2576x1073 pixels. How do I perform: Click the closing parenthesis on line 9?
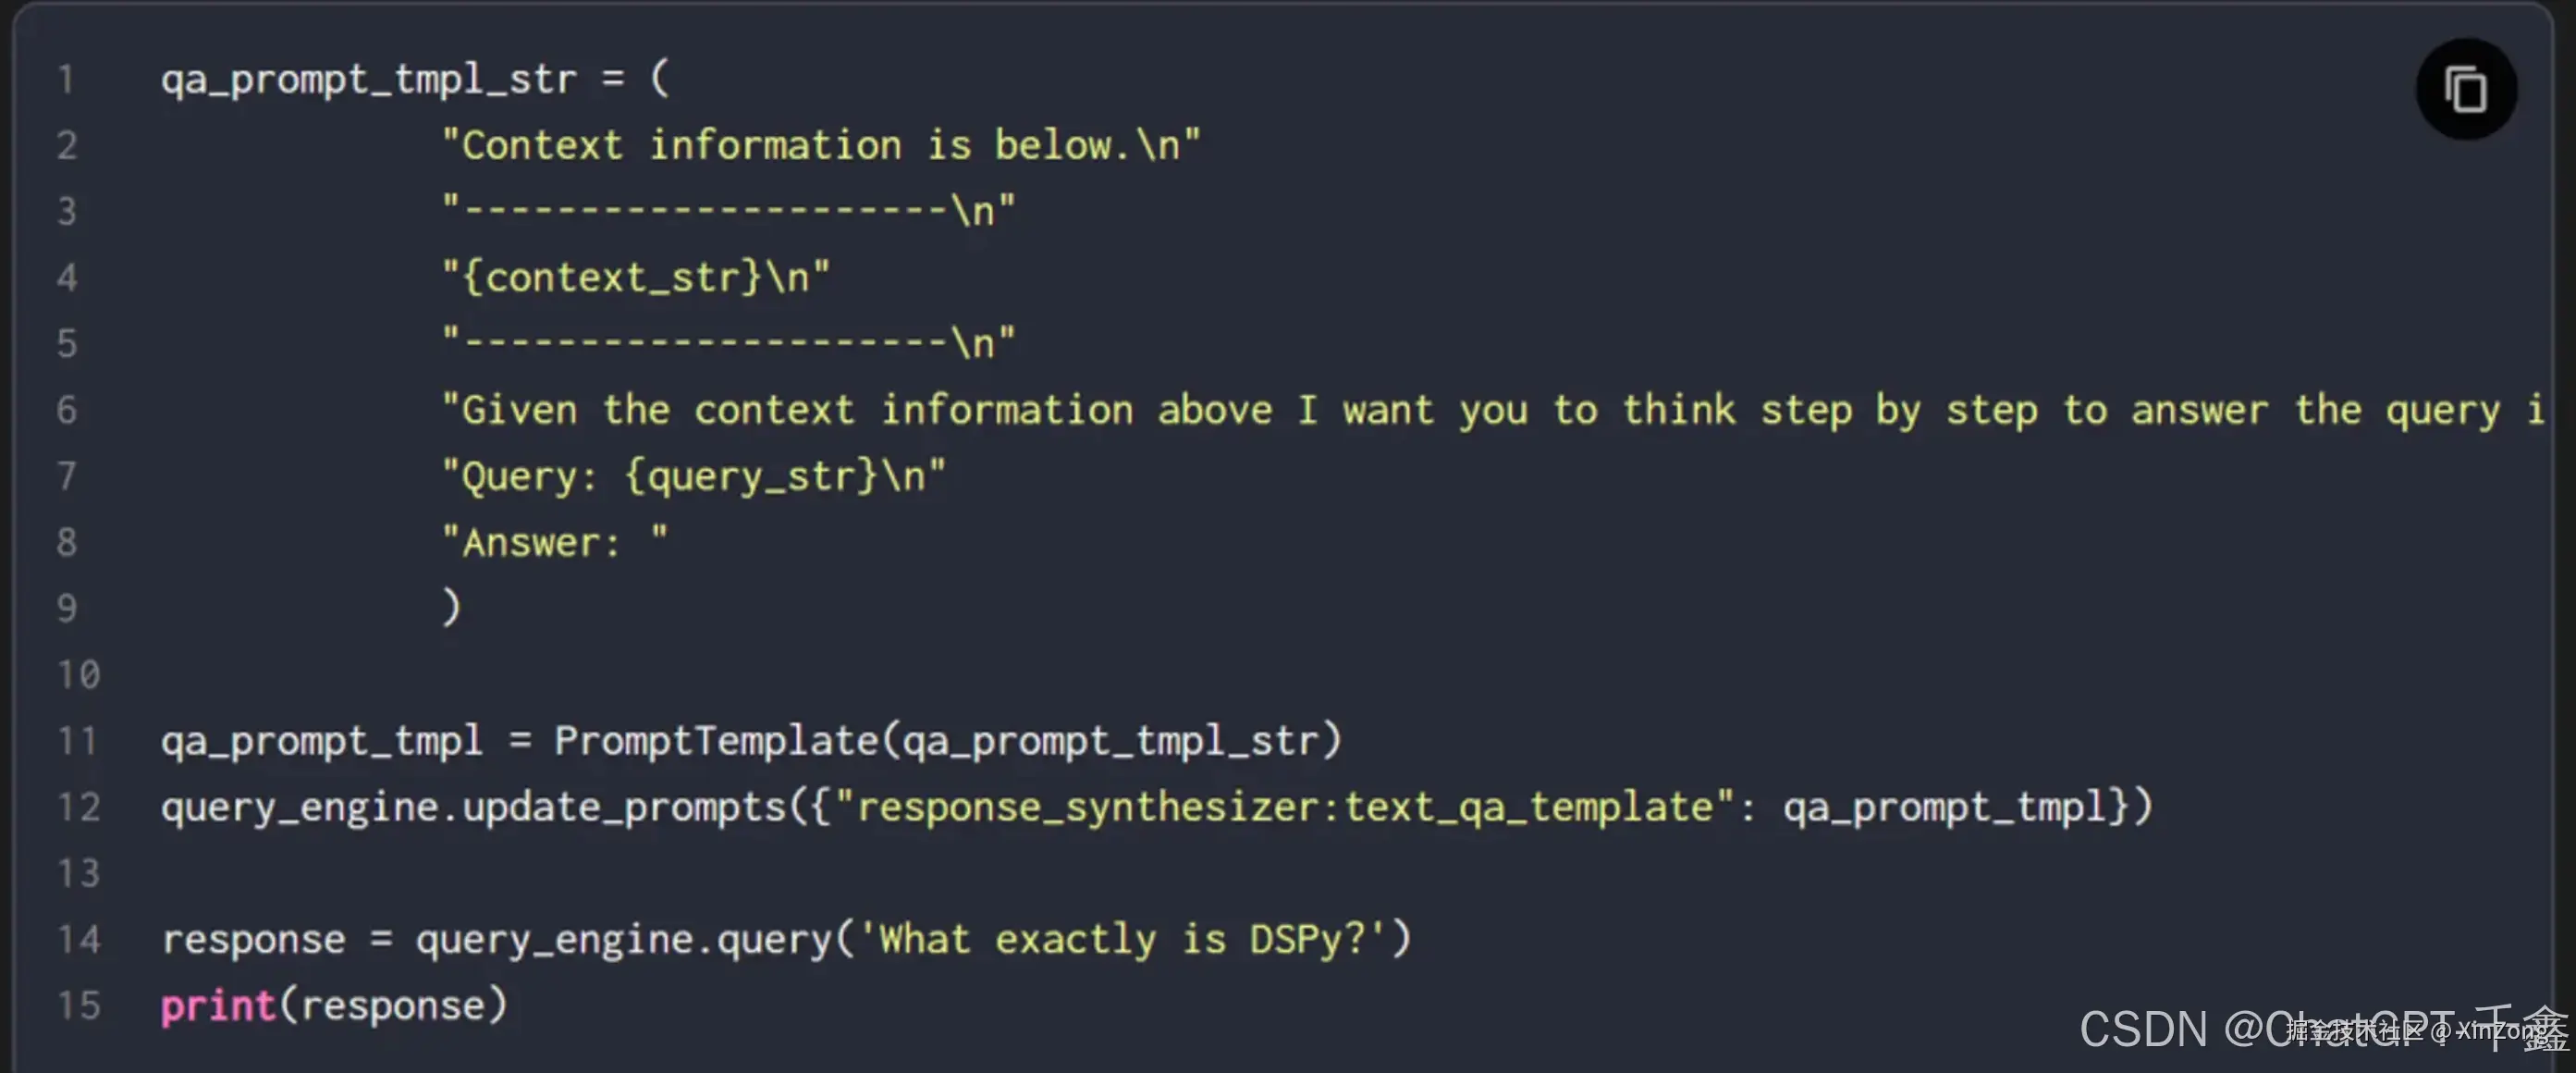coord(451,608)
